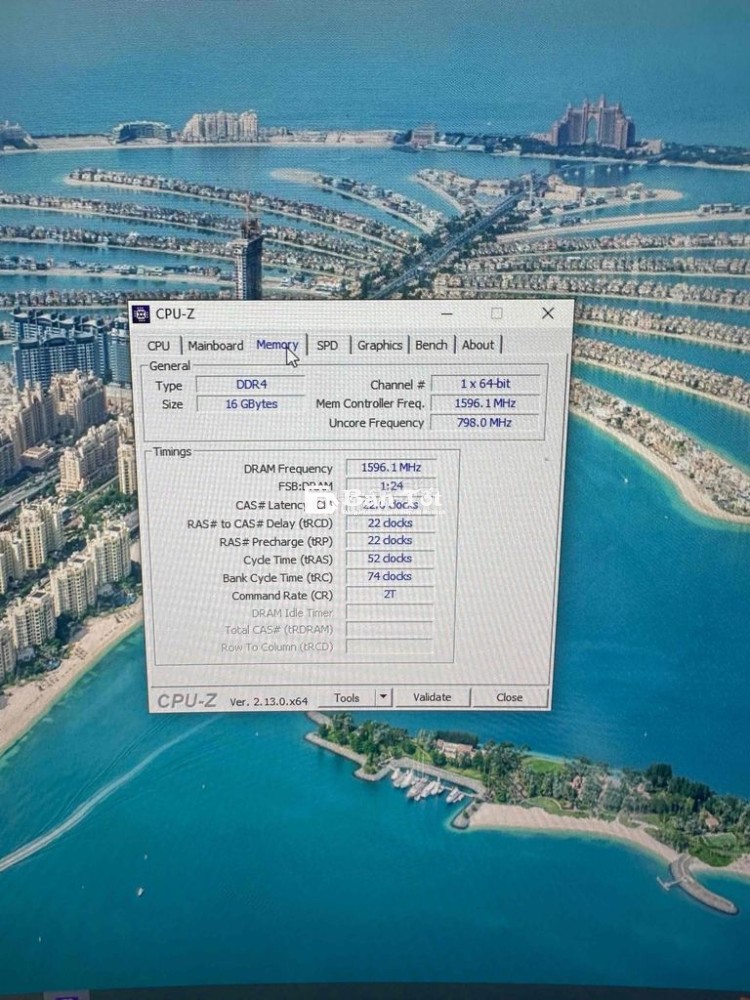Click the empty Total CAS# (tRDRAM) field
The image size is (750, 1000).
390,629
